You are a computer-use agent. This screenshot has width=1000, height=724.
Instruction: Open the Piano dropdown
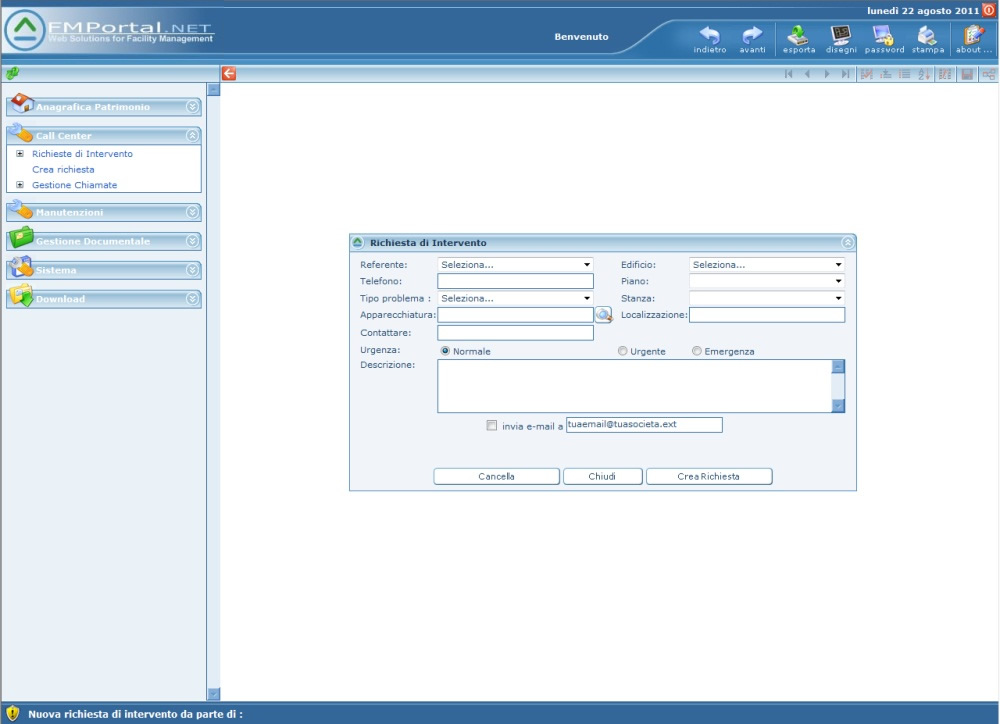(767, 281)
